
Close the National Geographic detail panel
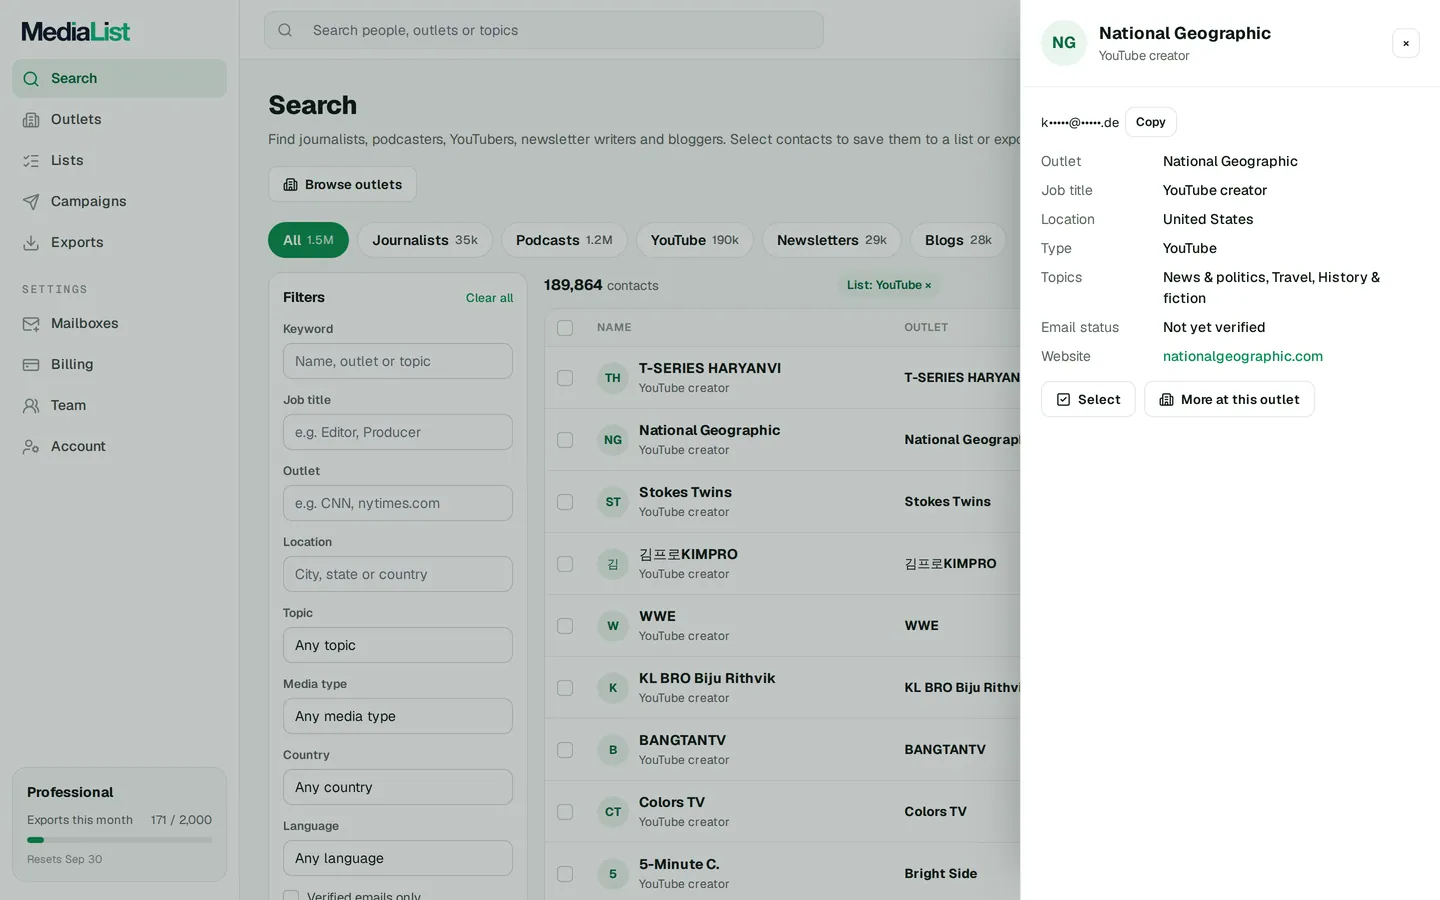1406,43
